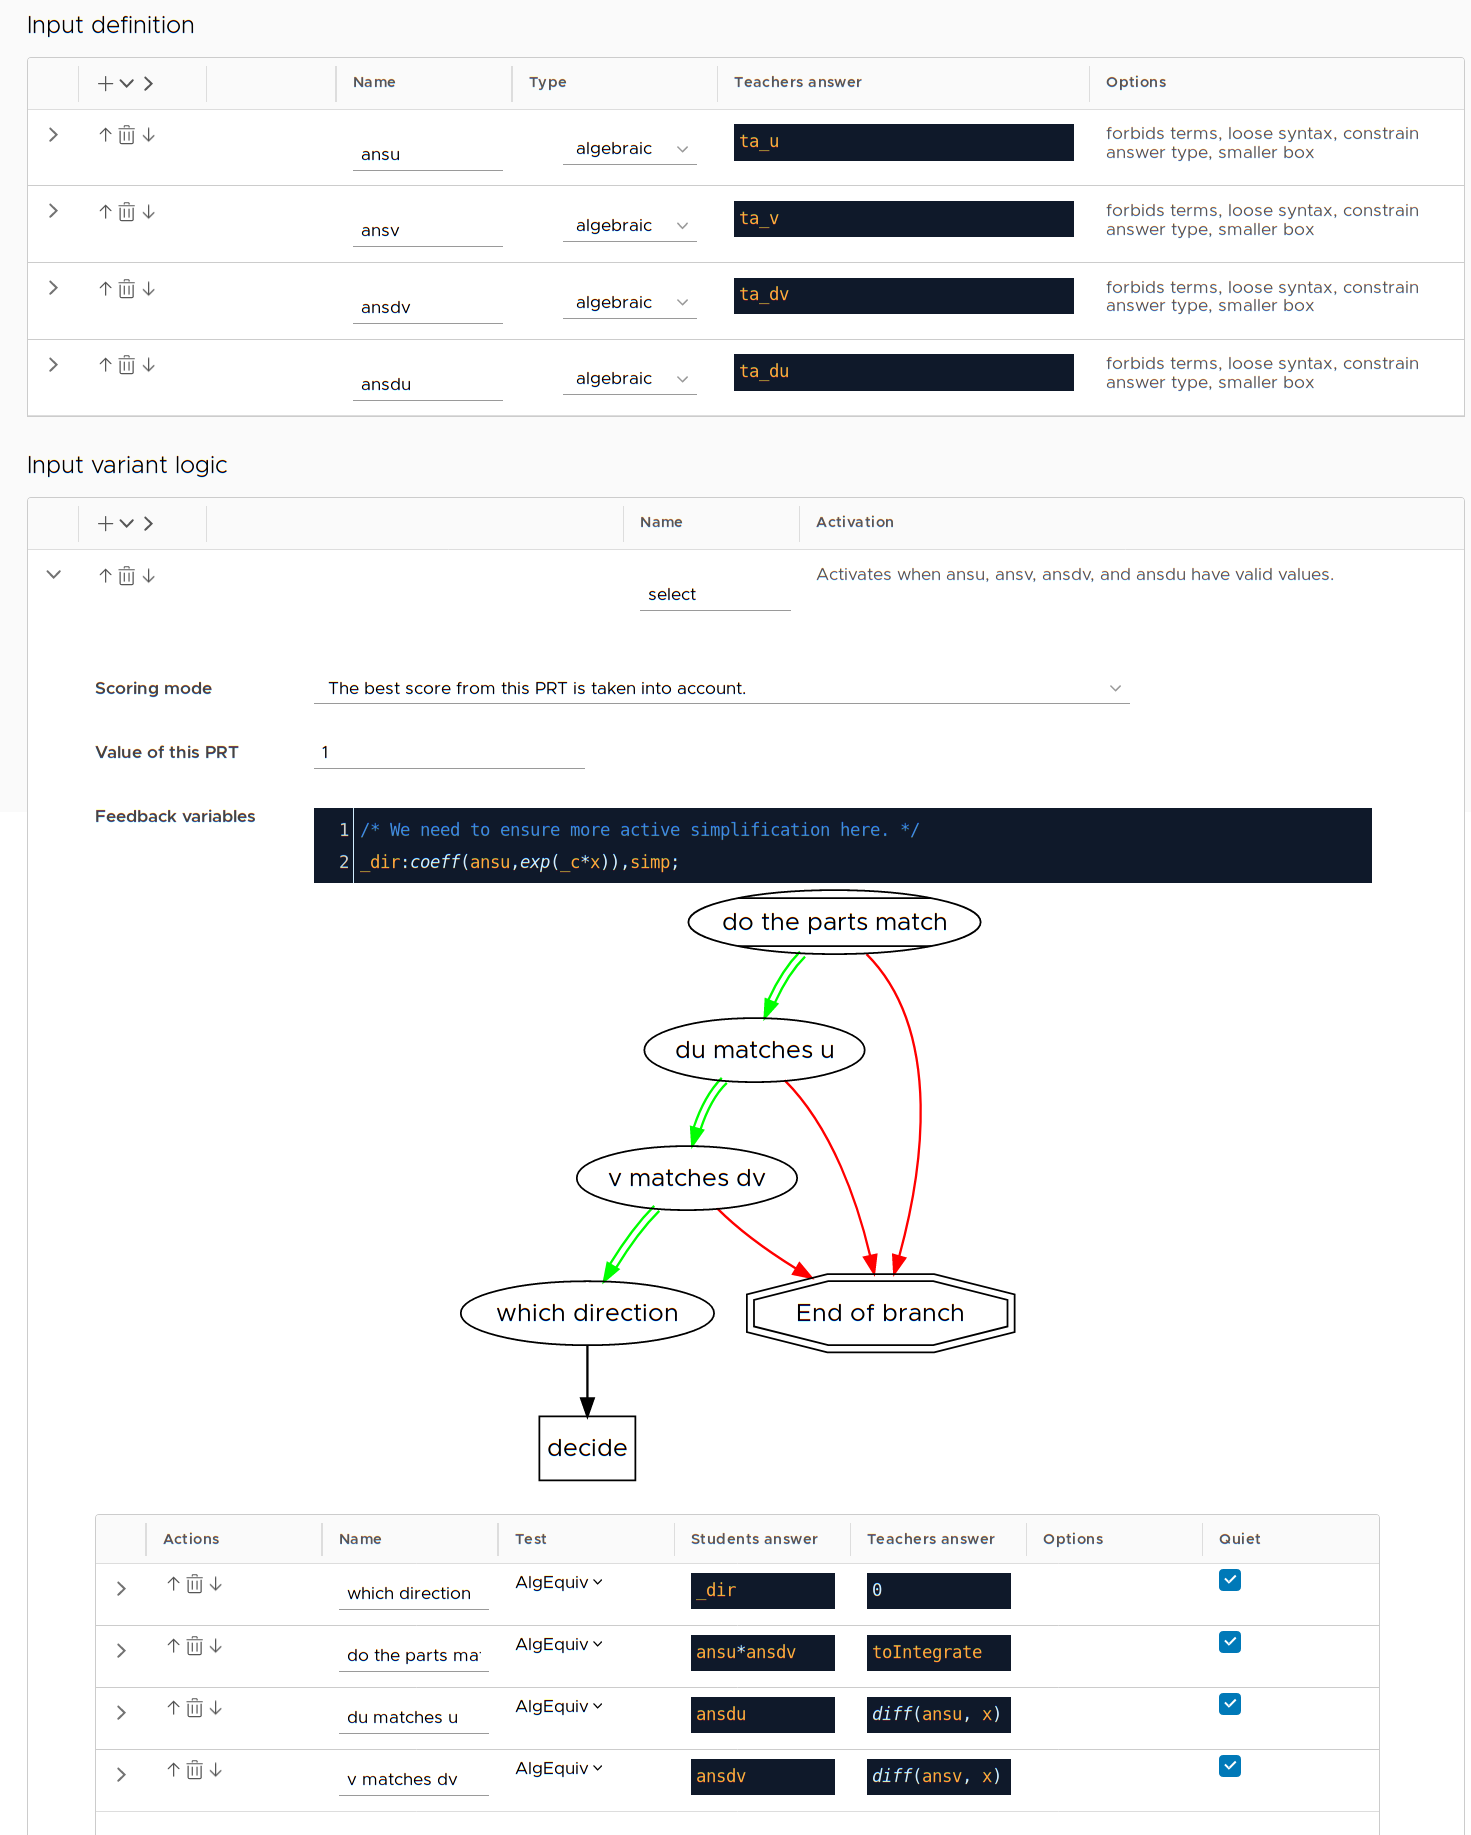Viewport: 1471px width, 1835px height.
Task: Delete the select input variant
Action: [126, 576]
